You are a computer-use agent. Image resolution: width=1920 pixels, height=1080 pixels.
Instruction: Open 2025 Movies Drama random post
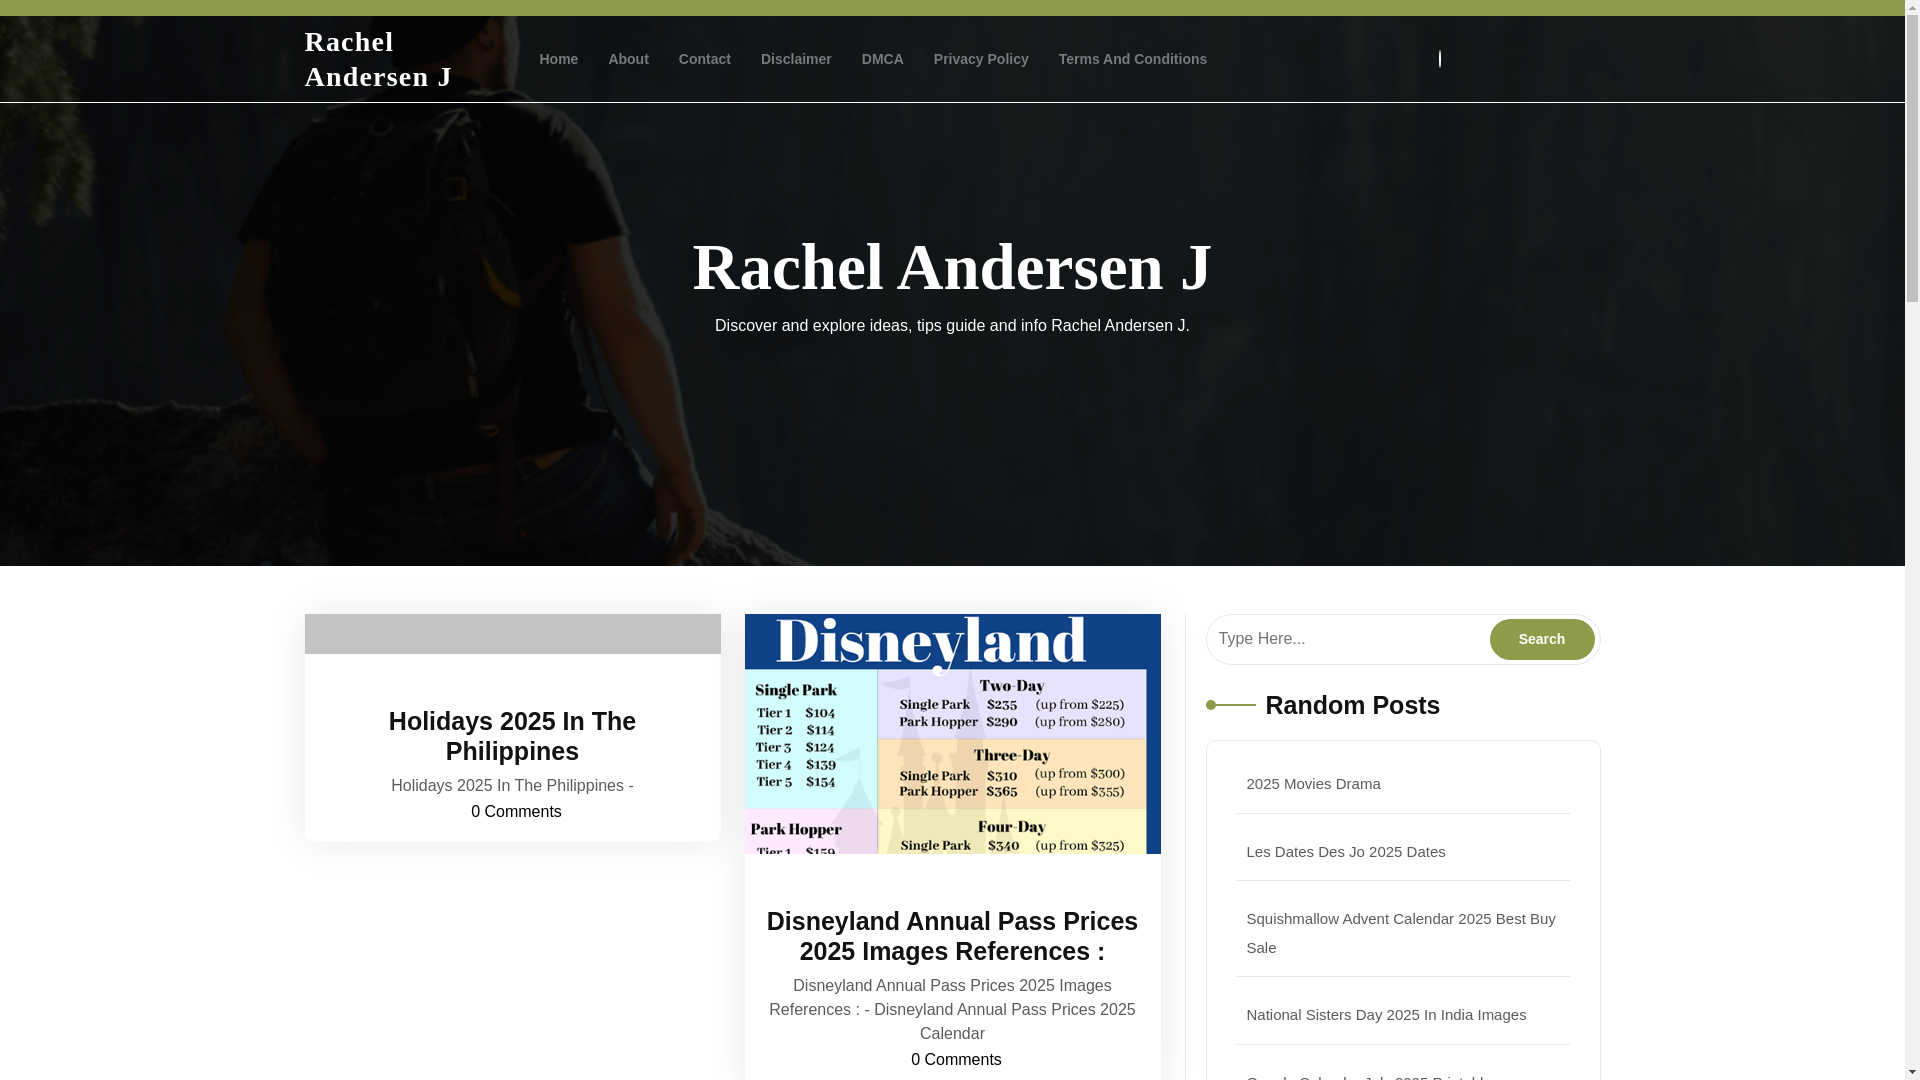coord(1313,784)
